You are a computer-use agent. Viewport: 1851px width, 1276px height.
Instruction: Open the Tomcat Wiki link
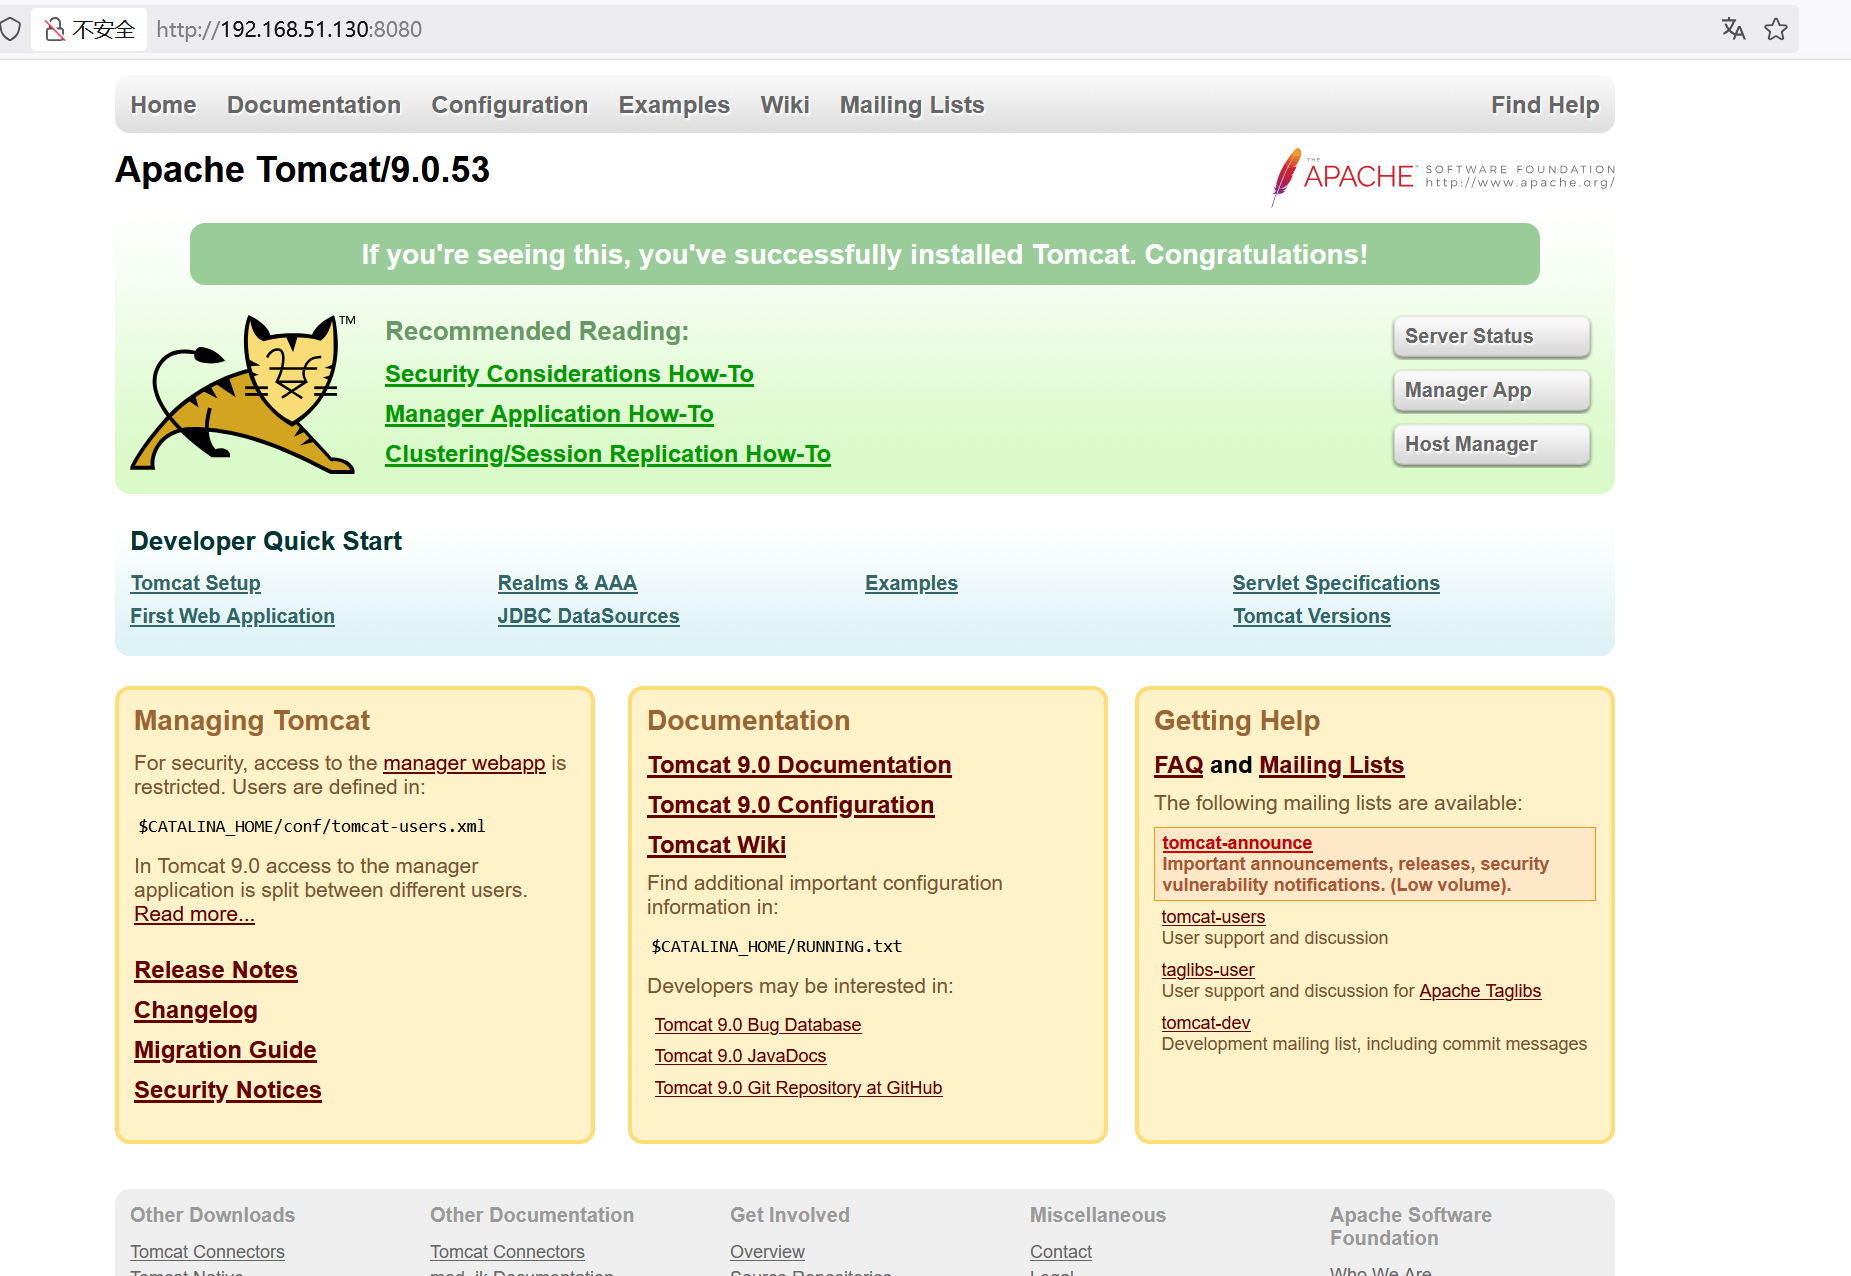[716, 845]
